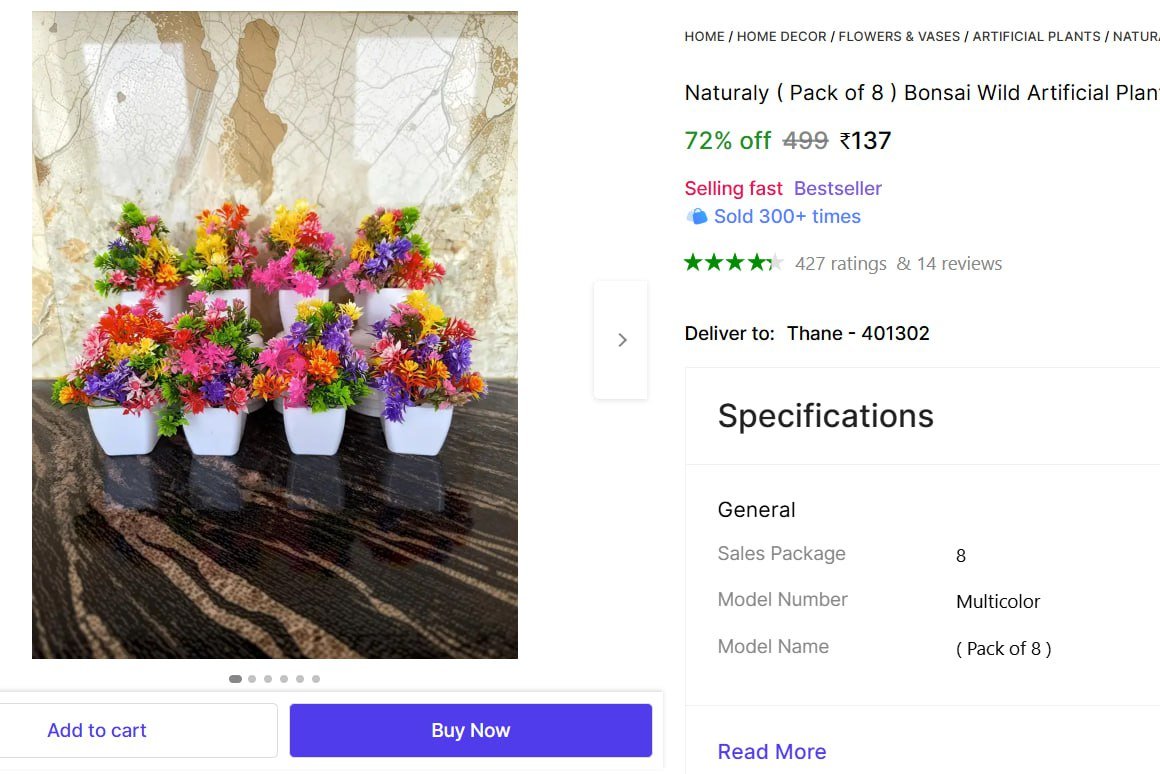
Task: Open the HOME breadcrumb link
Action: (x=704, y=36)
